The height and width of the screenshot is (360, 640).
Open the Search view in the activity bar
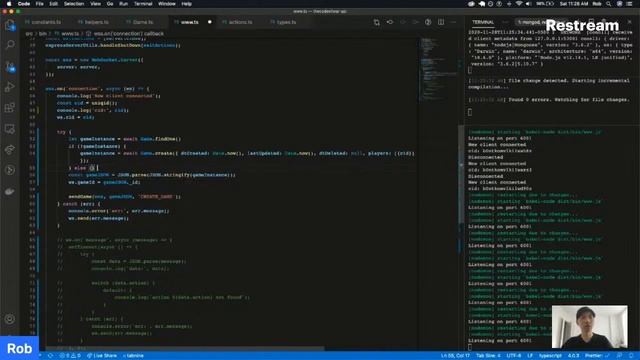pyautogui.click(x=10, y=44)
